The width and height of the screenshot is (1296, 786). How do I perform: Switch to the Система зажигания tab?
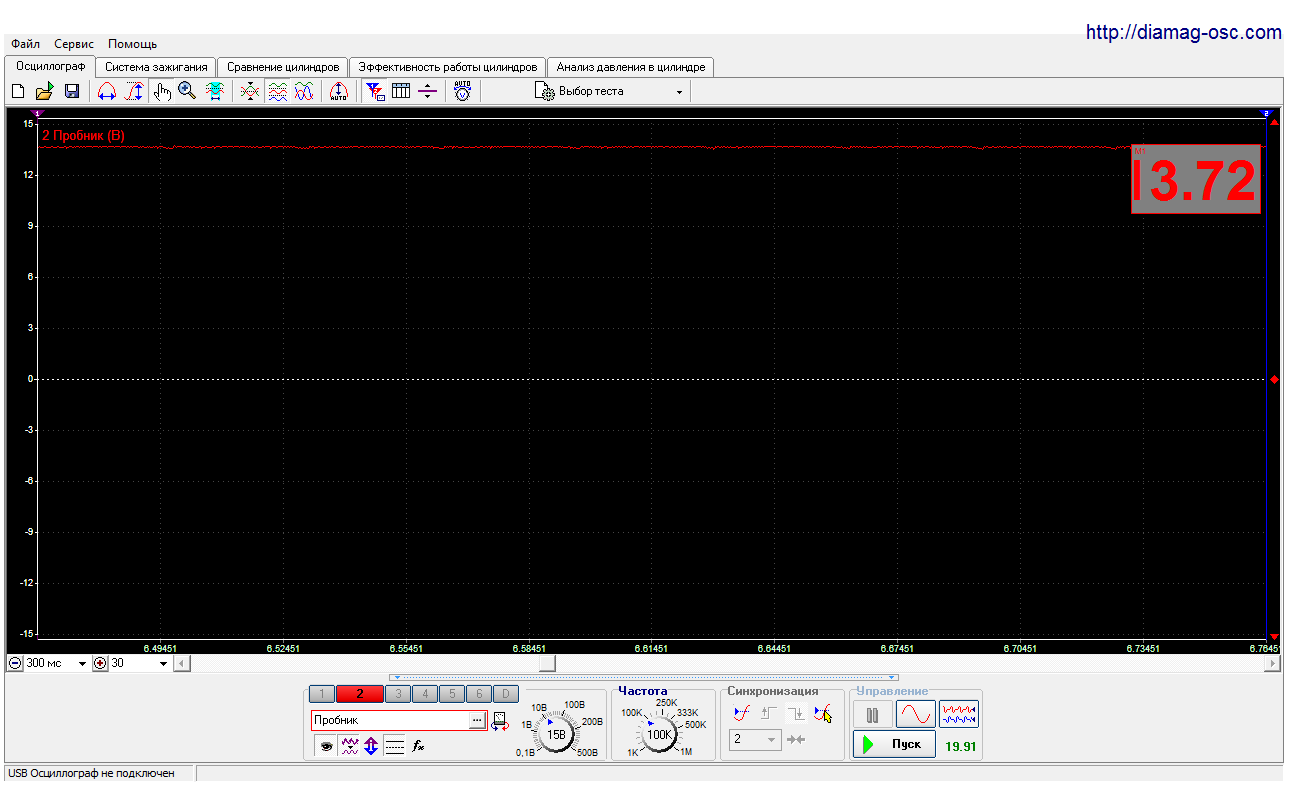156,67
